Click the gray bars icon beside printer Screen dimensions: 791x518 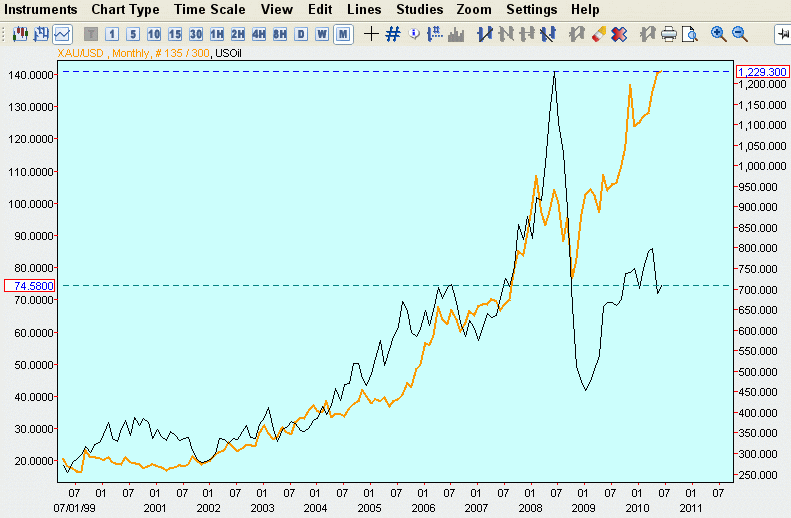coord(648,34)
